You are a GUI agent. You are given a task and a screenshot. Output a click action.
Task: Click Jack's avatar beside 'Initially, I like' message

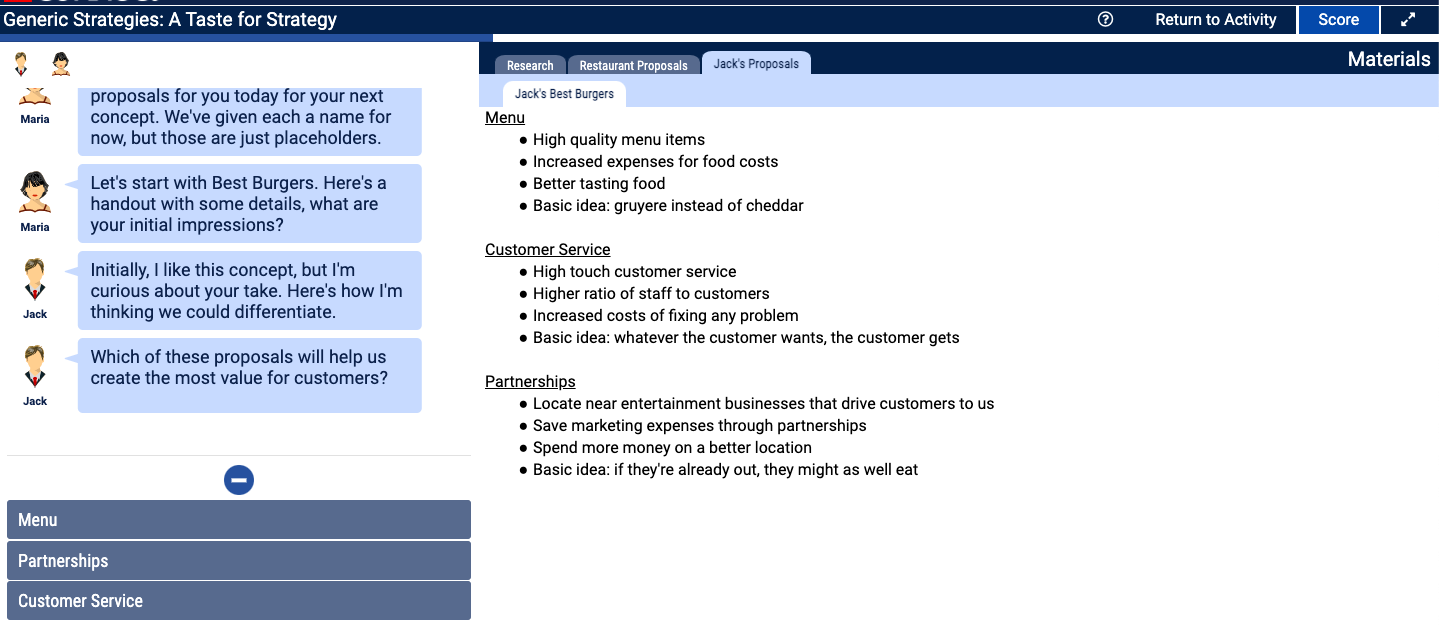click(x=35, y=279)
